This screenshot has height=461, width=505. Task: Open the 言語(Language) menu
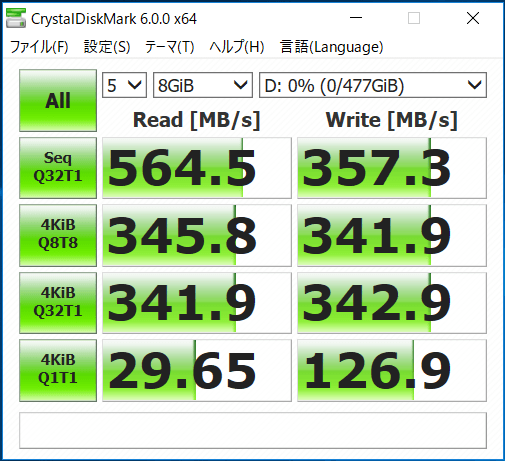332,47
